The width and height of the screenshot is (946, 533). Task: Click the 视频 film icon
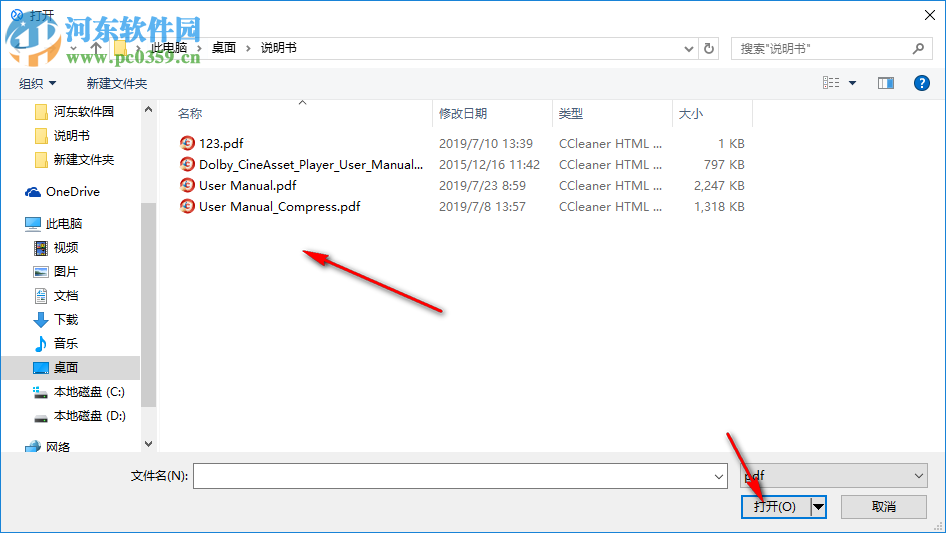point(40,248)
